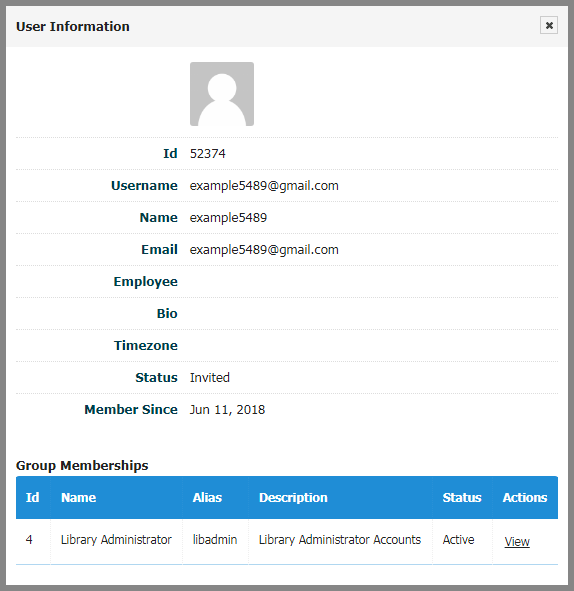Click the Username field label

click(144, 186)
